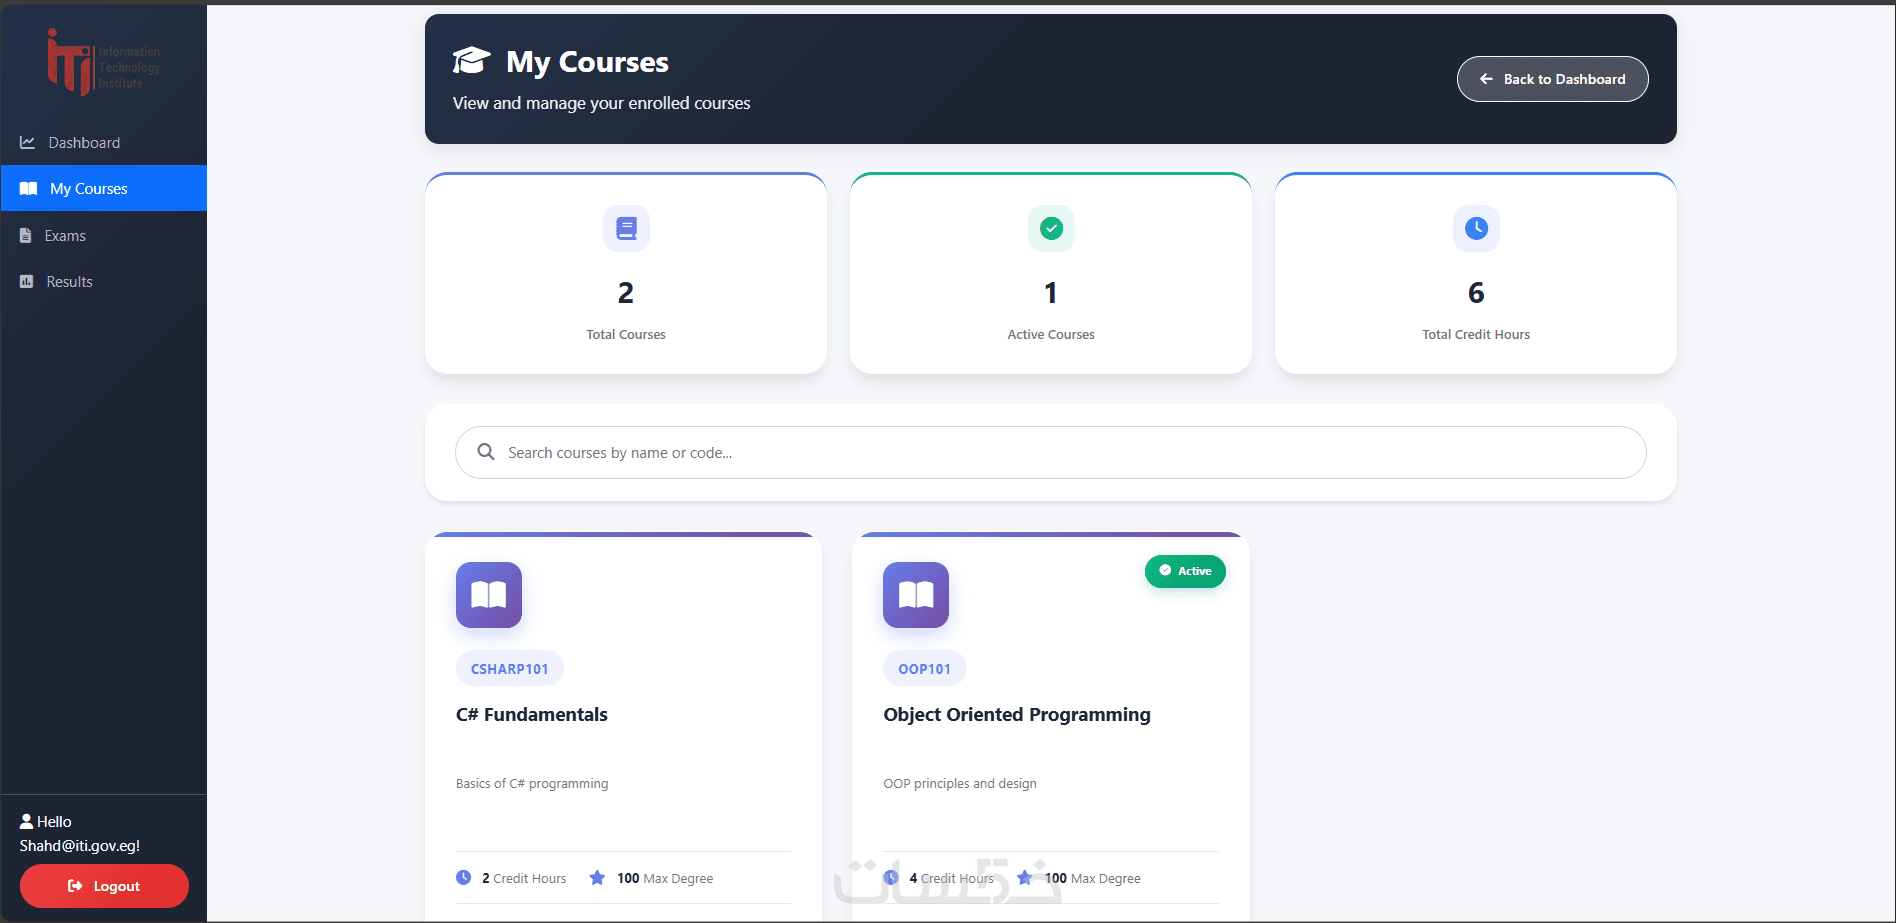The height and width of the screenshot is (923, 1896).
Task: Open the Dashboard menu item
Action: [x=104, y=143]
